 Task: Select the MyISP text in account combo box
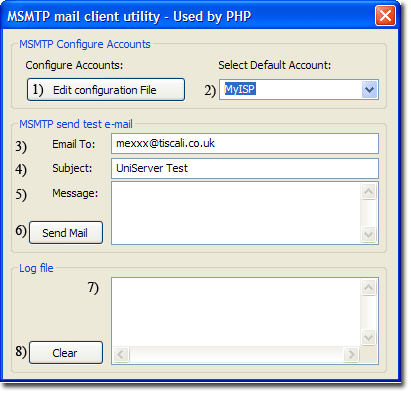pos(240,89)
